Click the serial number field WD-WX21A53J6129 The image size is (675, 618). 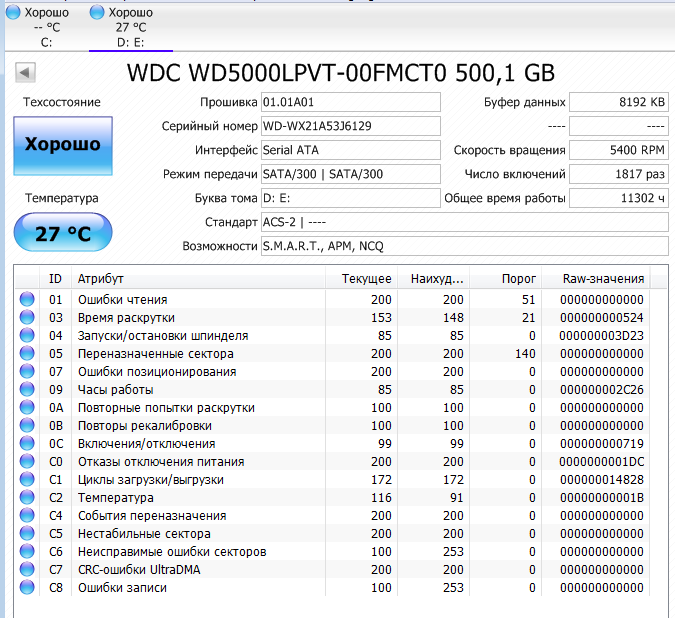point(351,126)
